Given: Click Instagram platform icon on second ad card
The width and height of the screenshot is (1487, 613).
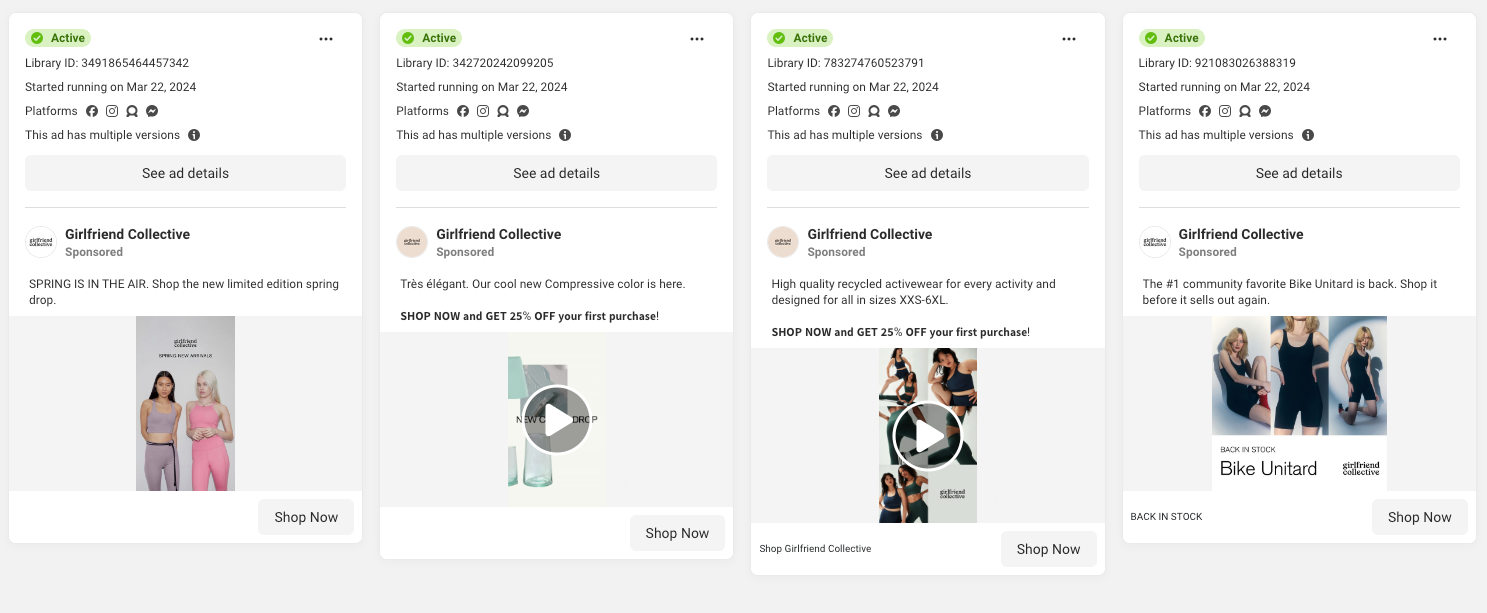Looking at the screenshot, I should (x=483, y=111).
